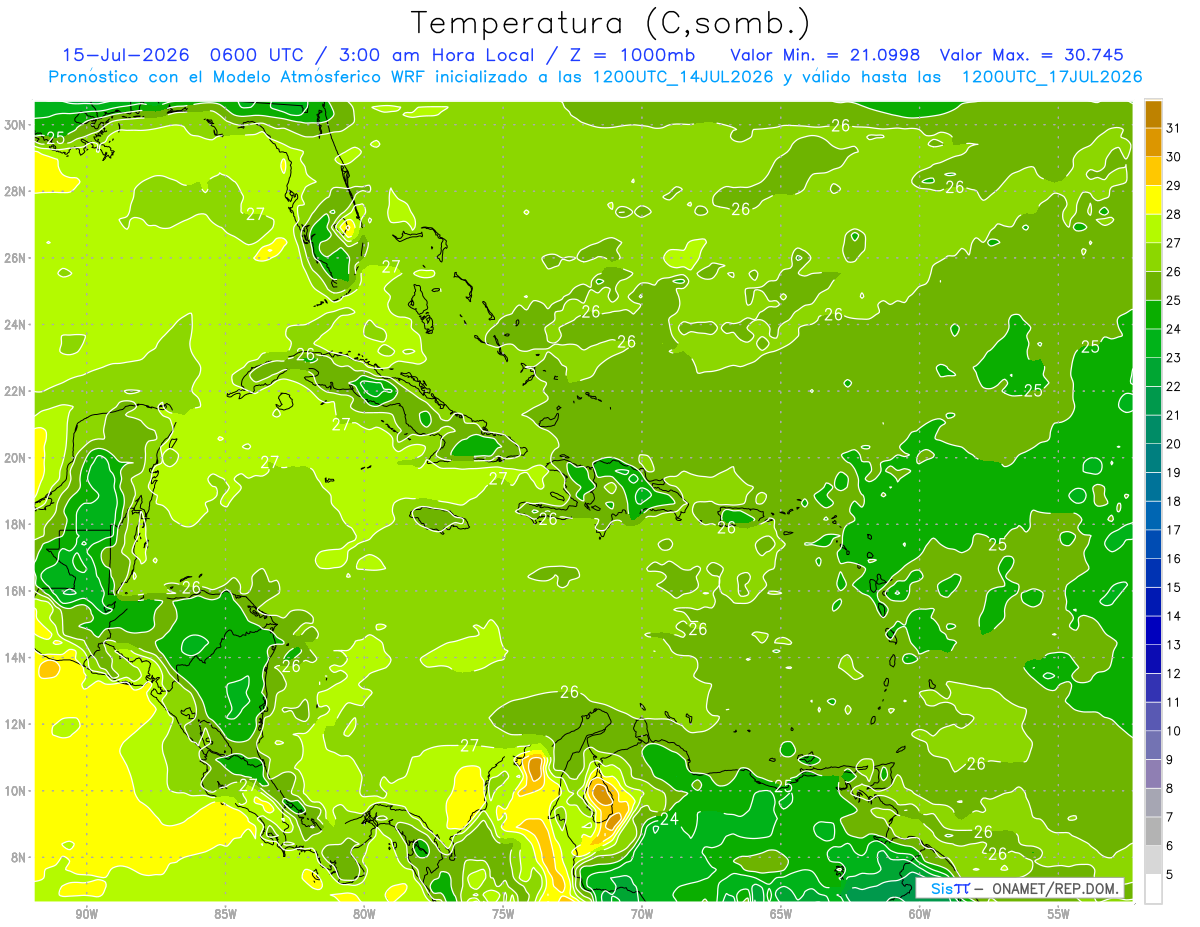The height and width of the screenshot is (927, 1200).
Task: Click the 8N latitude axis label
Action: pyautogui.click(x=20, y=857)
